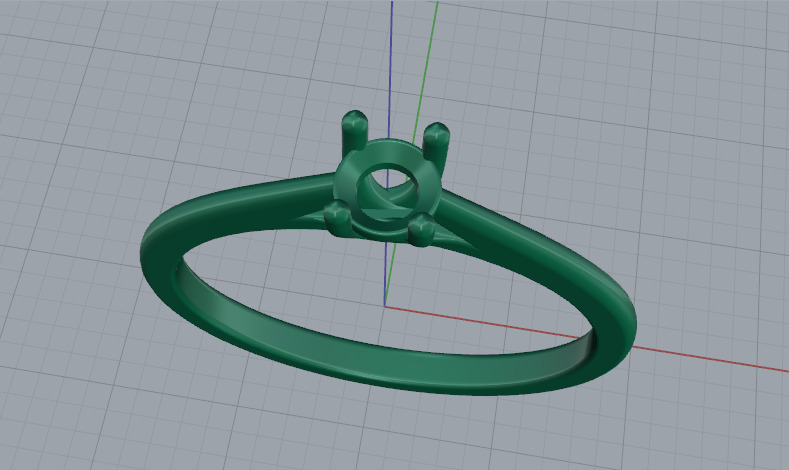Click the tallest rear-left prong of the setting

click(x=355, y=131)
